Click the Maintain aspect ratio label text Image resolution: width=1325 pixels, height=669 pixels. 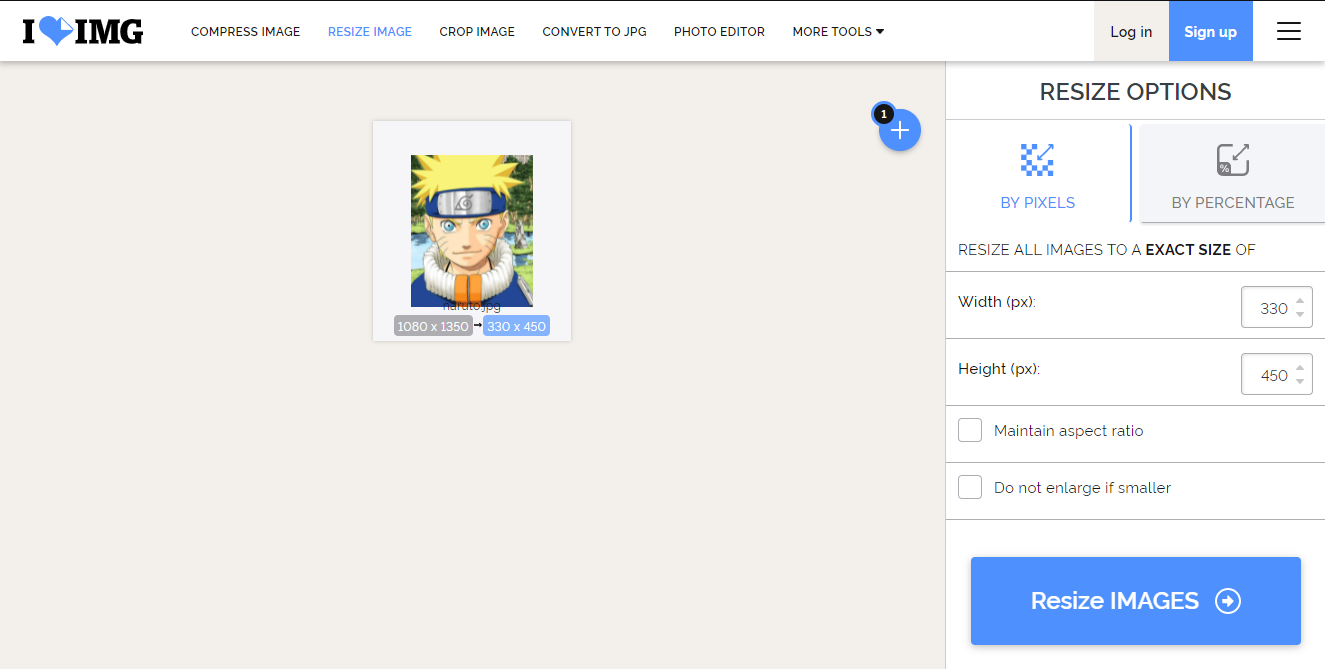coord(1068,431)
